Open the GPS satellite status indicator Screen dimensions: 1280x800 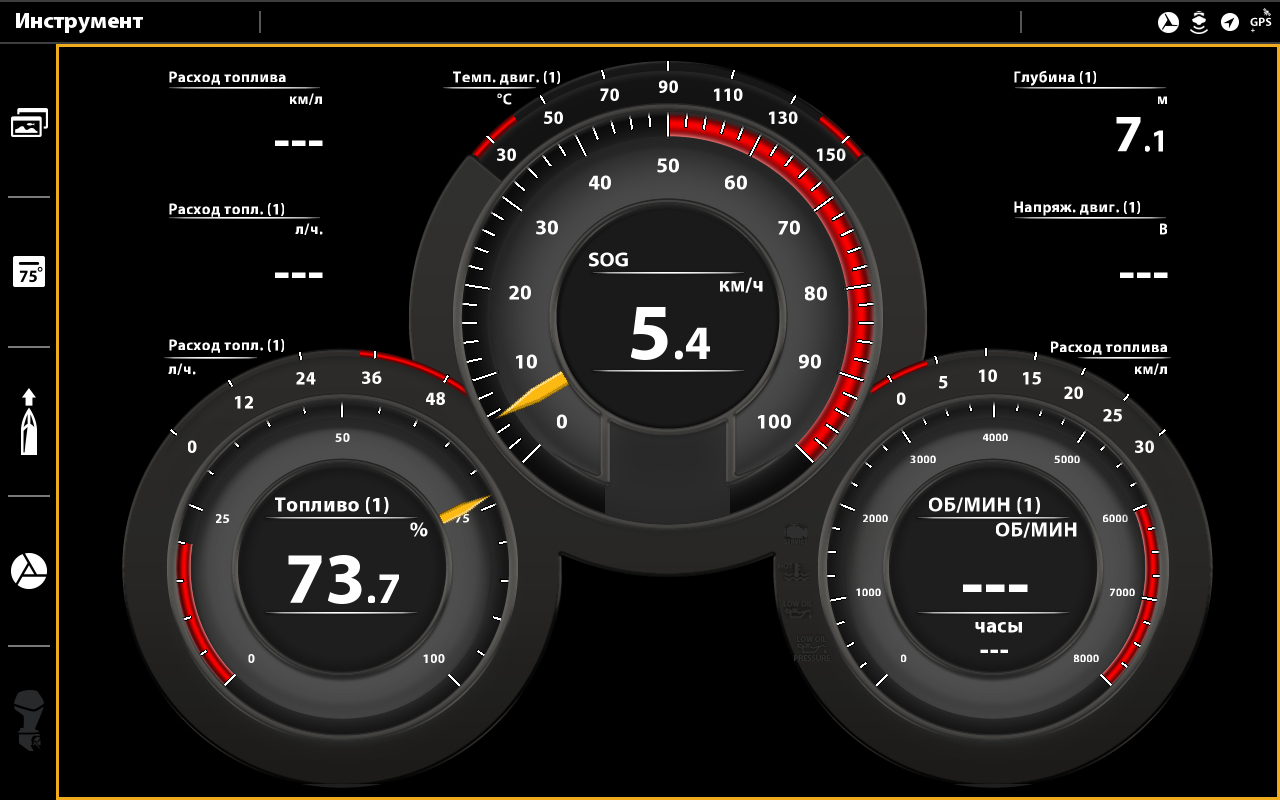coord(1260,20)
